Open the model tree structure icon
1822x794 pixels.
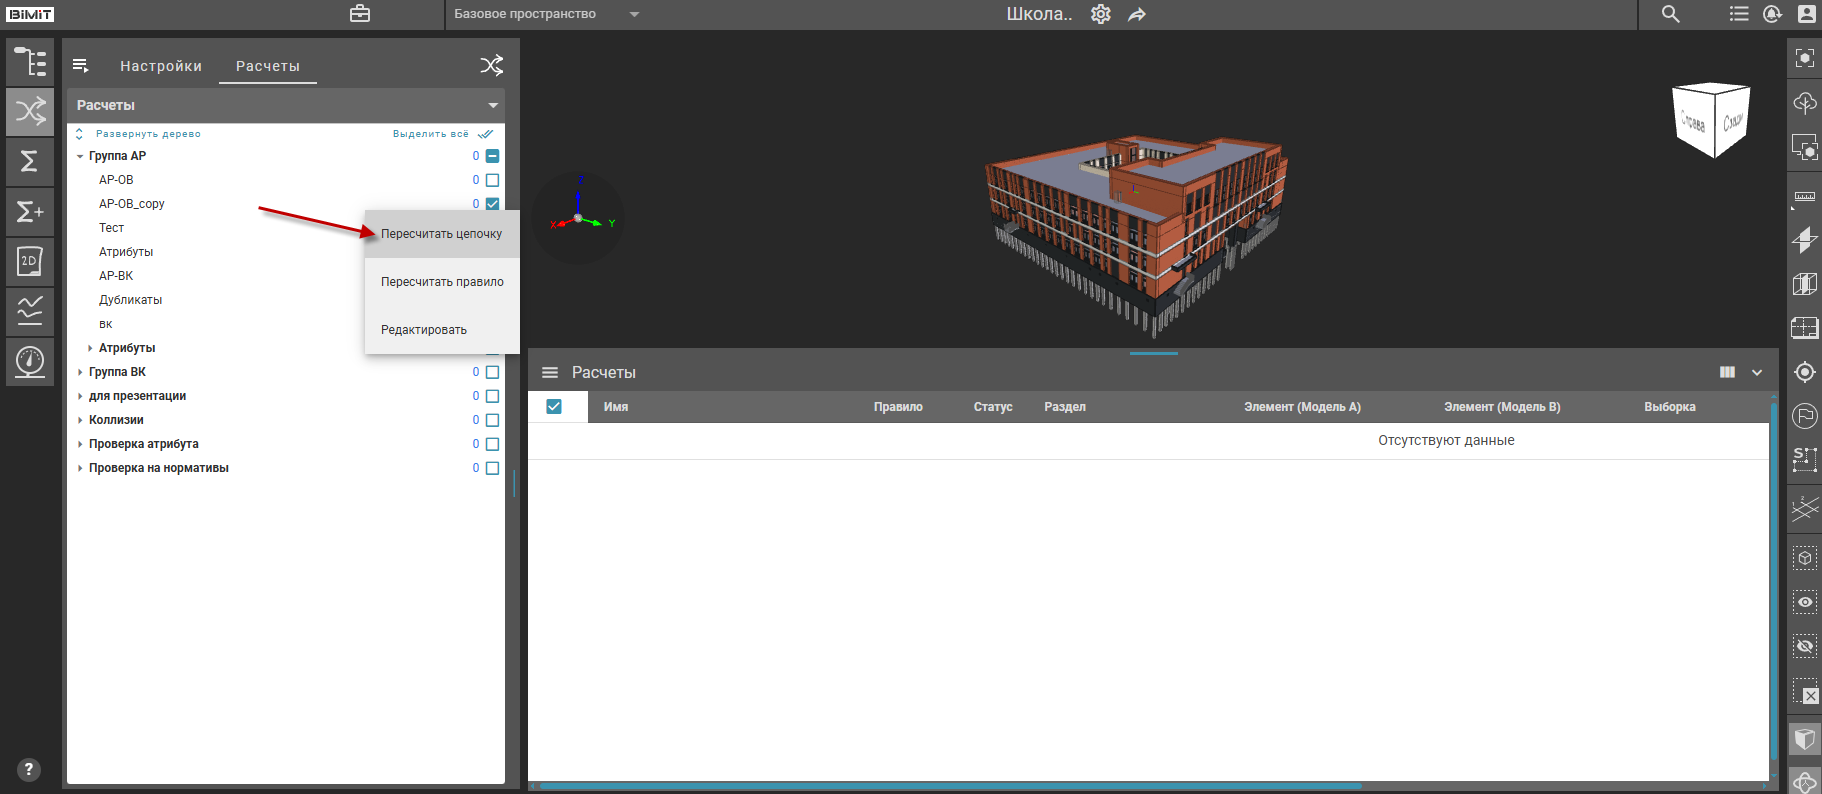(x=30, y=62)
